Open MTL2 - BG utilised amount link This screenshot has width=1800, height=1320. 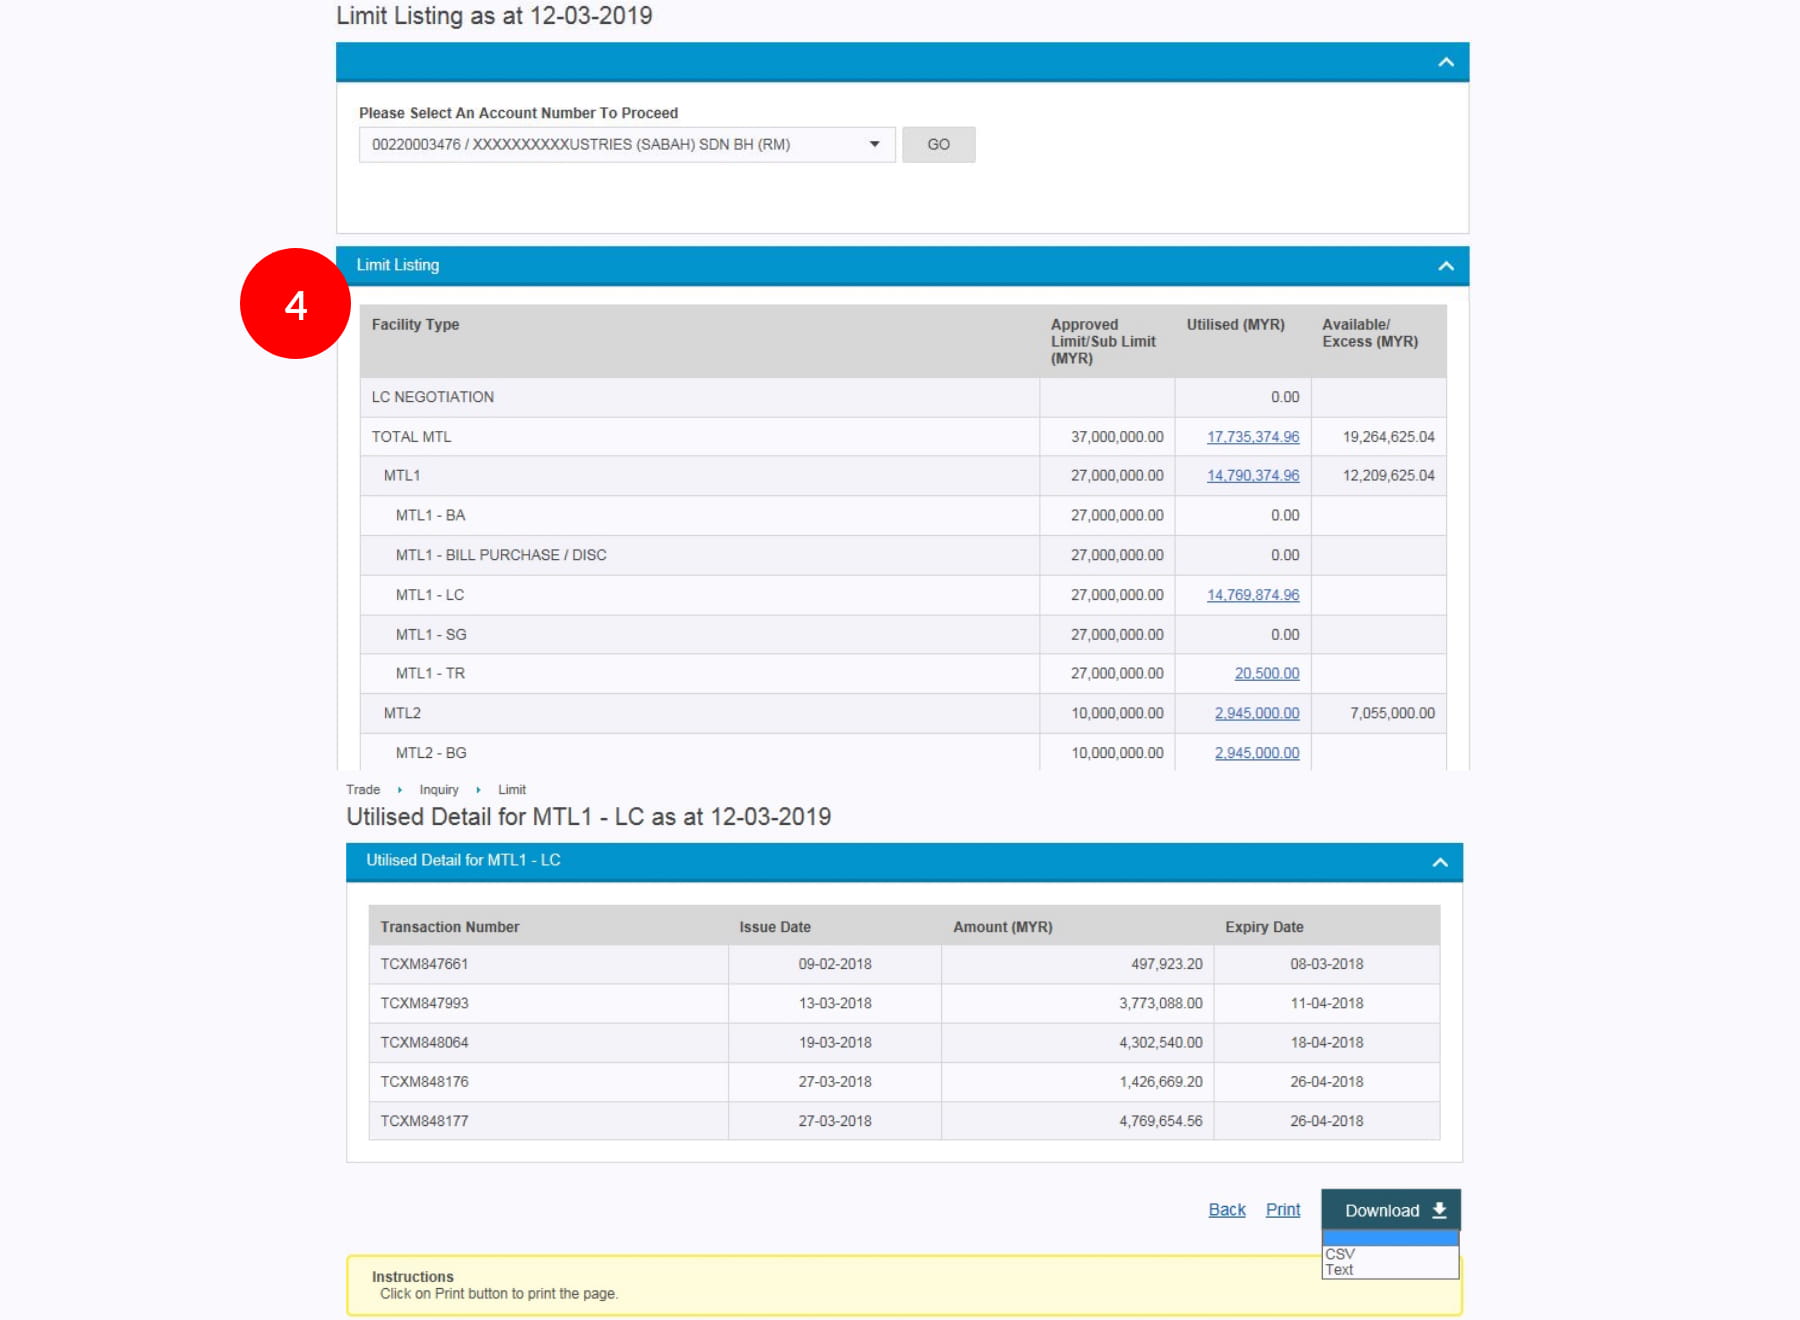pos(1256,753)
